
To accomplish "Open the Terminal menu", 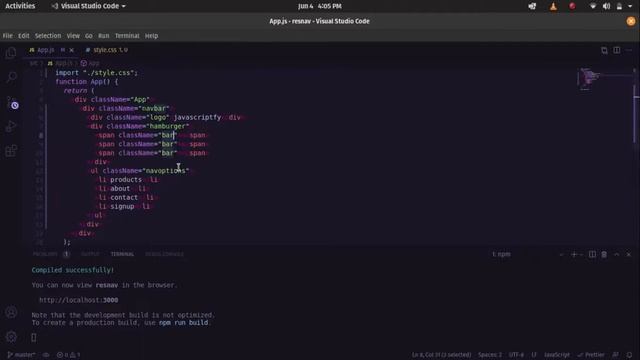I will click(x=127, y=36).
